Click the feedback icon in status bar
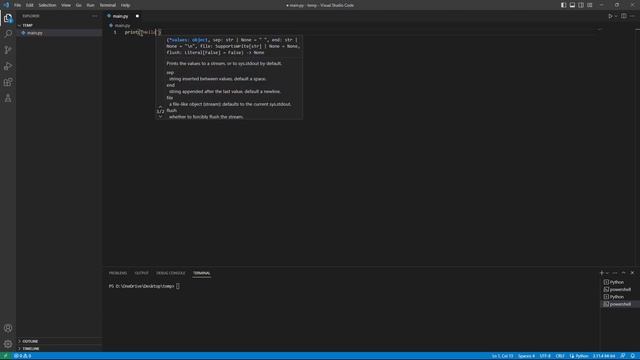Screen dimensions: 640x360 click(623, 356)
